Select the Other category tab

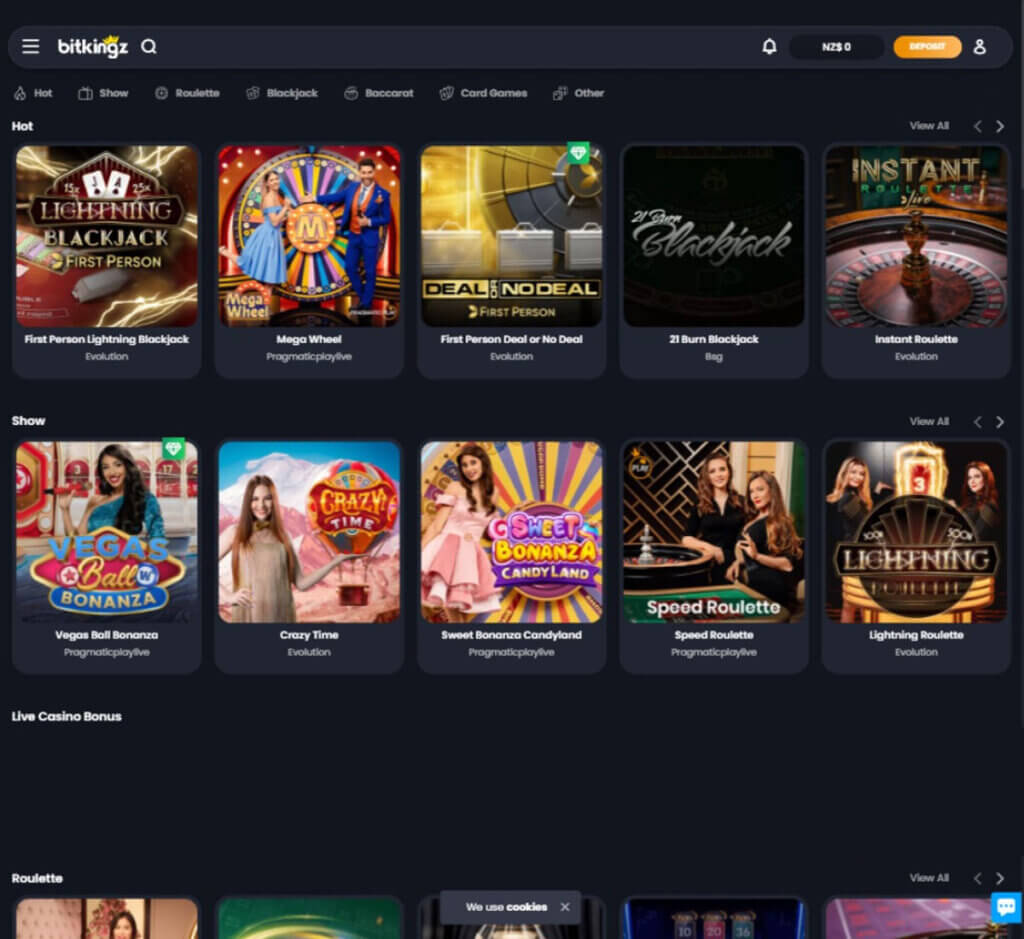click(579, 93)
